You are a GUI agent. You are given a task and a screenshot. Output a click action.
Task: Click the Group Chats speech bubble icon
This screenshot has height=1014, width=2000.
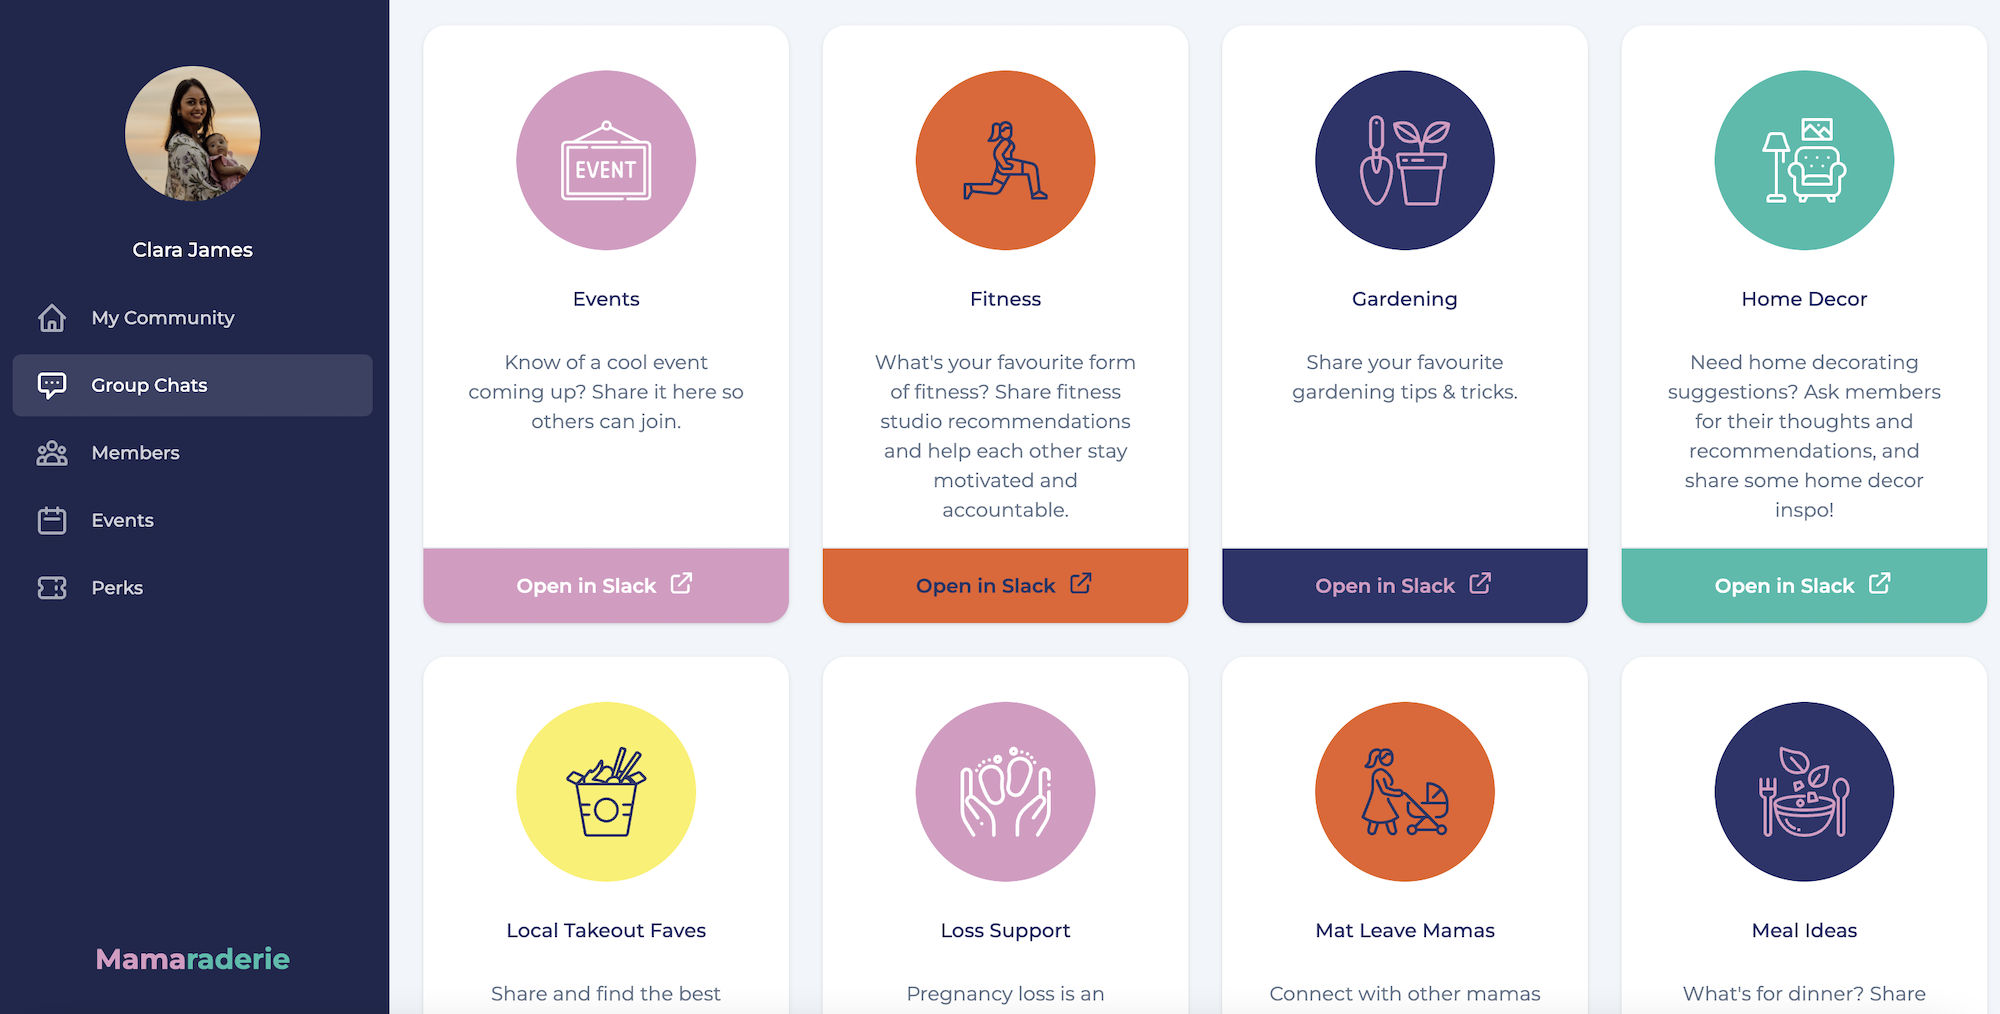click(x=52, y=385)
